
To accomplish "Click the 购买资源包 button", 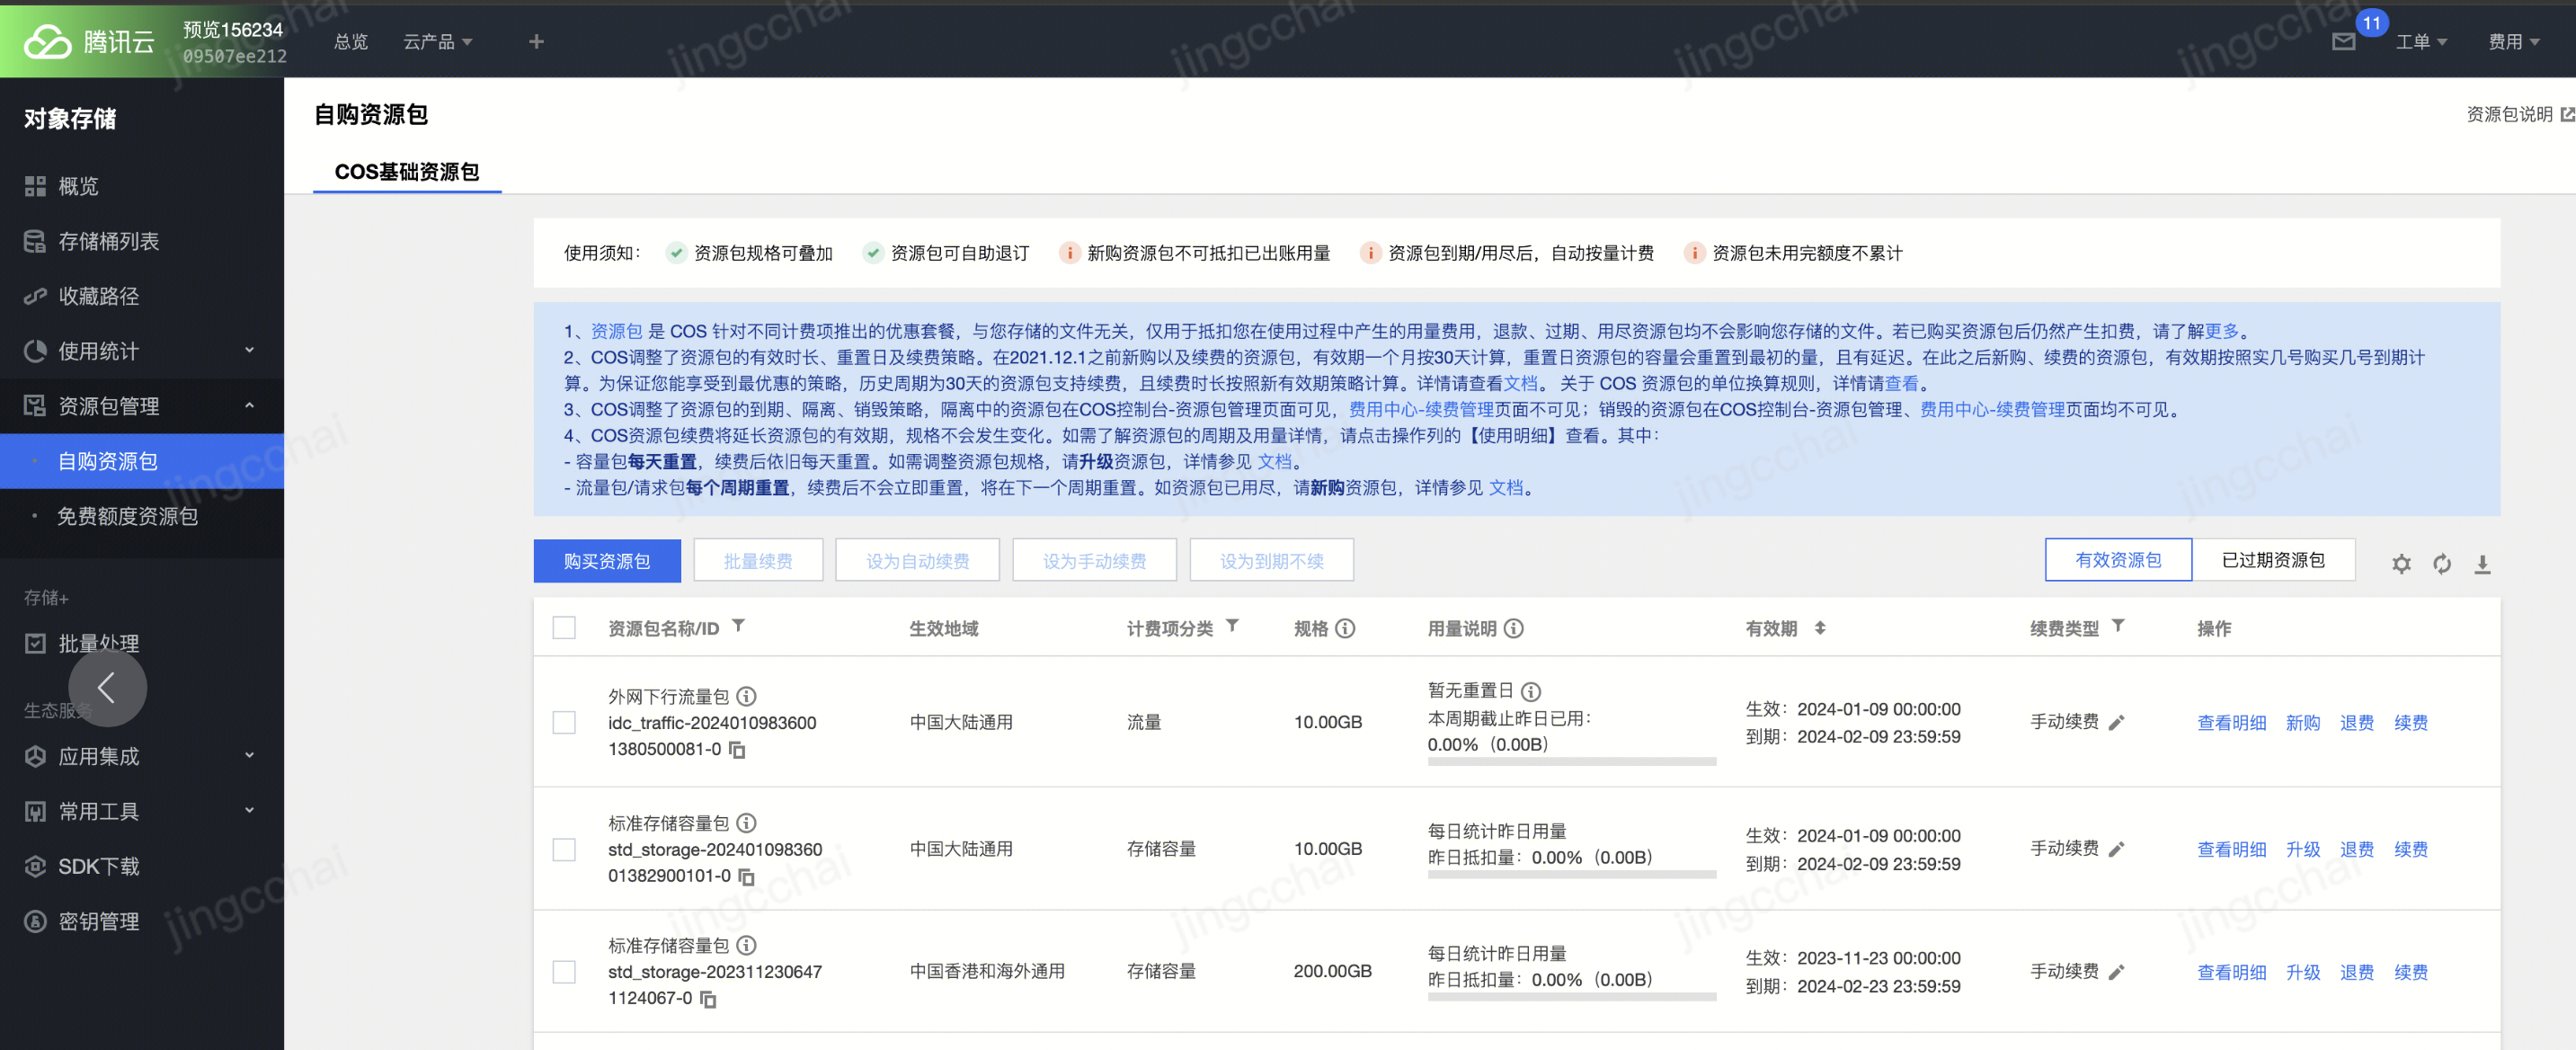I will point(607,561).
